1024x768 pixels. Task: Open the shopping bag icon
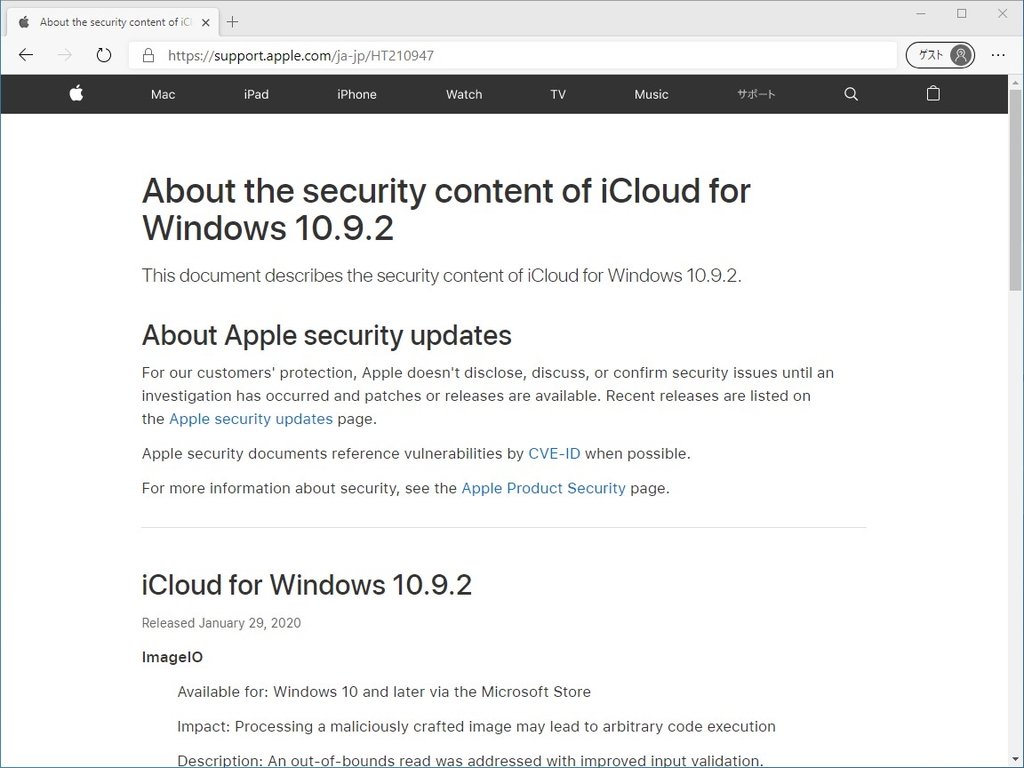[x=932, y=94]
